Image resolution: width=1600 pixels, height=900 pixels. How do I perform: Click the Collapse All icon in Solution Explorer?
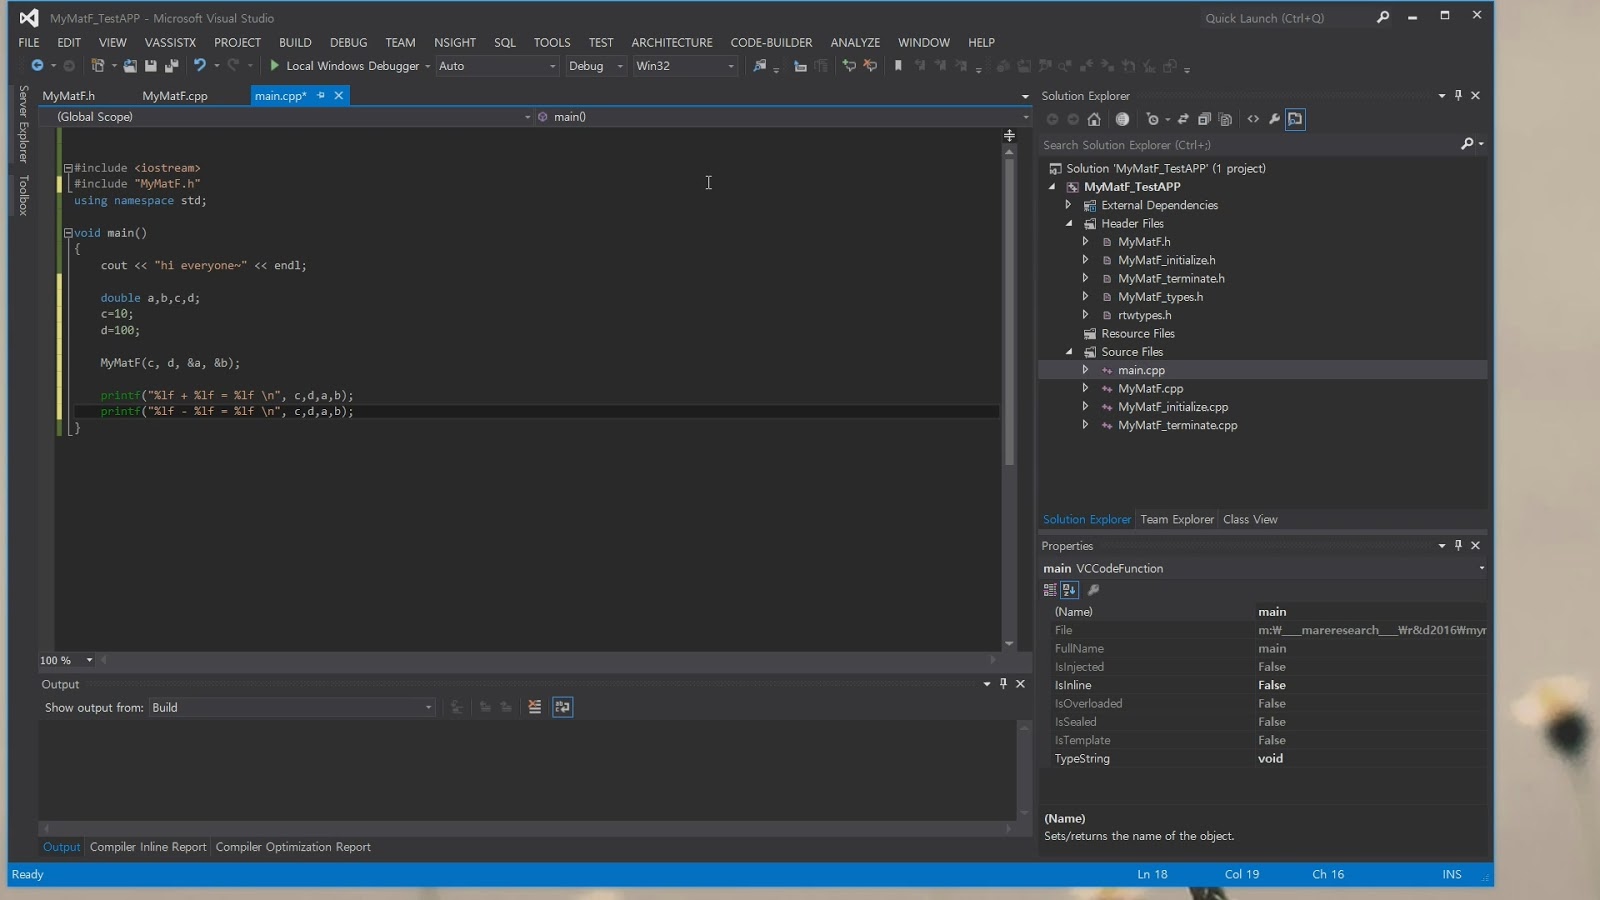tap(1204, 119)
